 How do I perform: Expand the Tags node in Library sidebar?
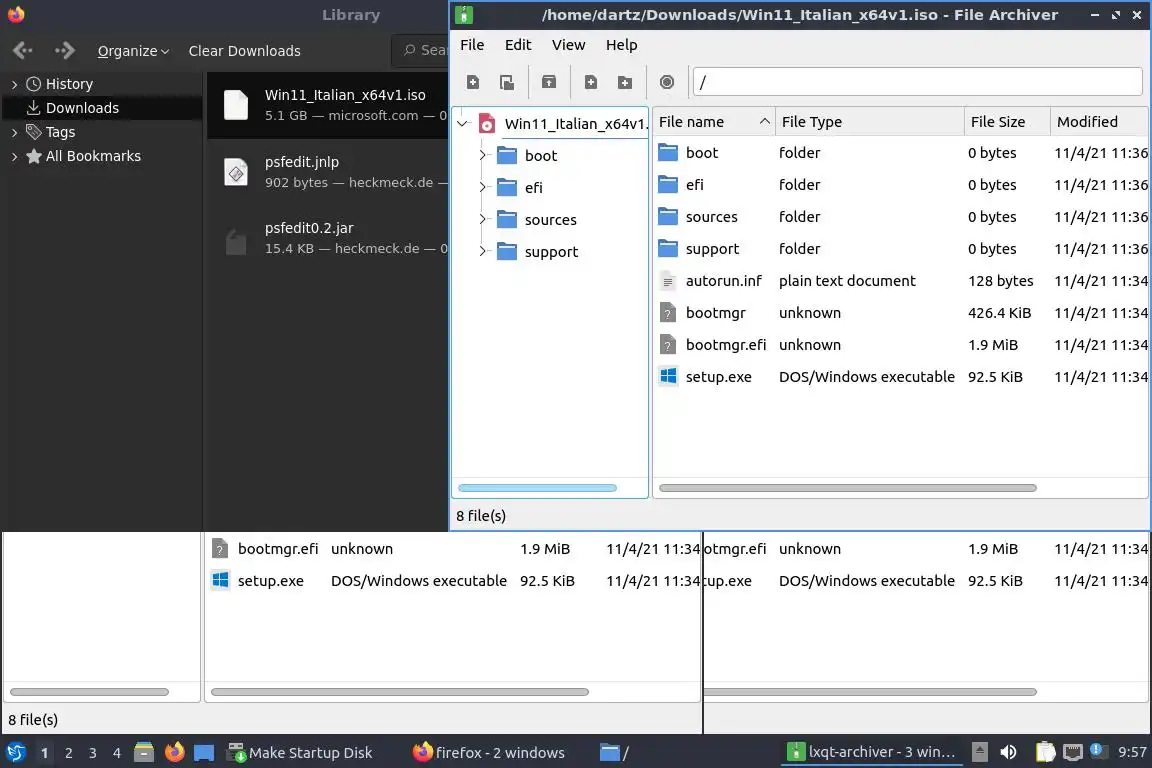14,132
